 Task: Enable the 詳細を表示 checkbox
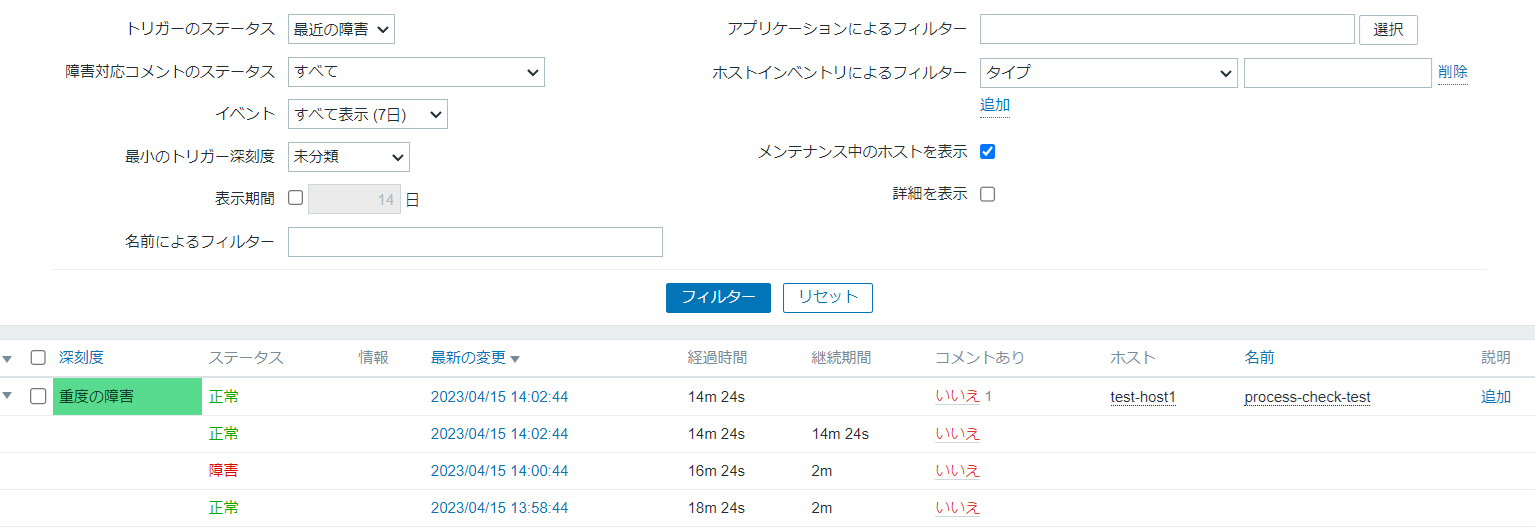coord(987,194)
